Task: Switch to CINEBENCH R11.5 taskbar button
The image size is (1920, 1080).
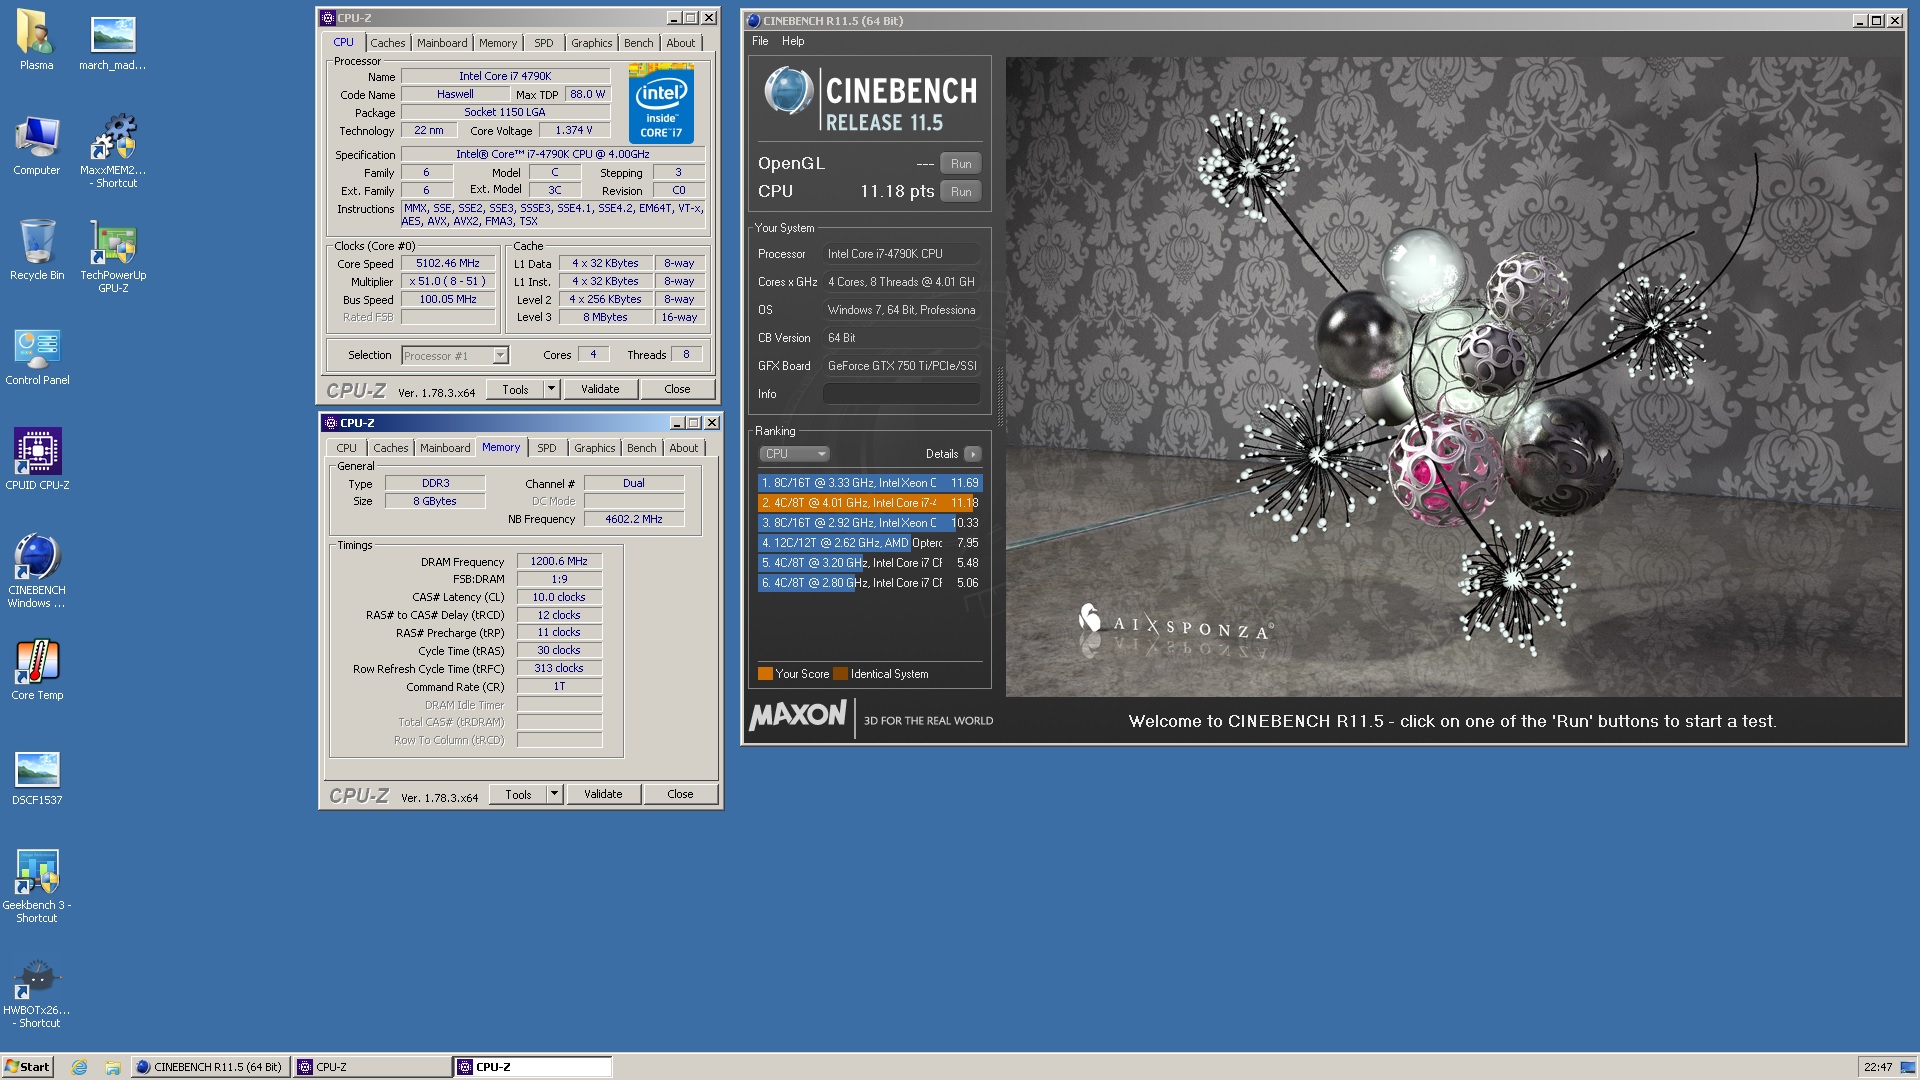Action: point(209,1067)
